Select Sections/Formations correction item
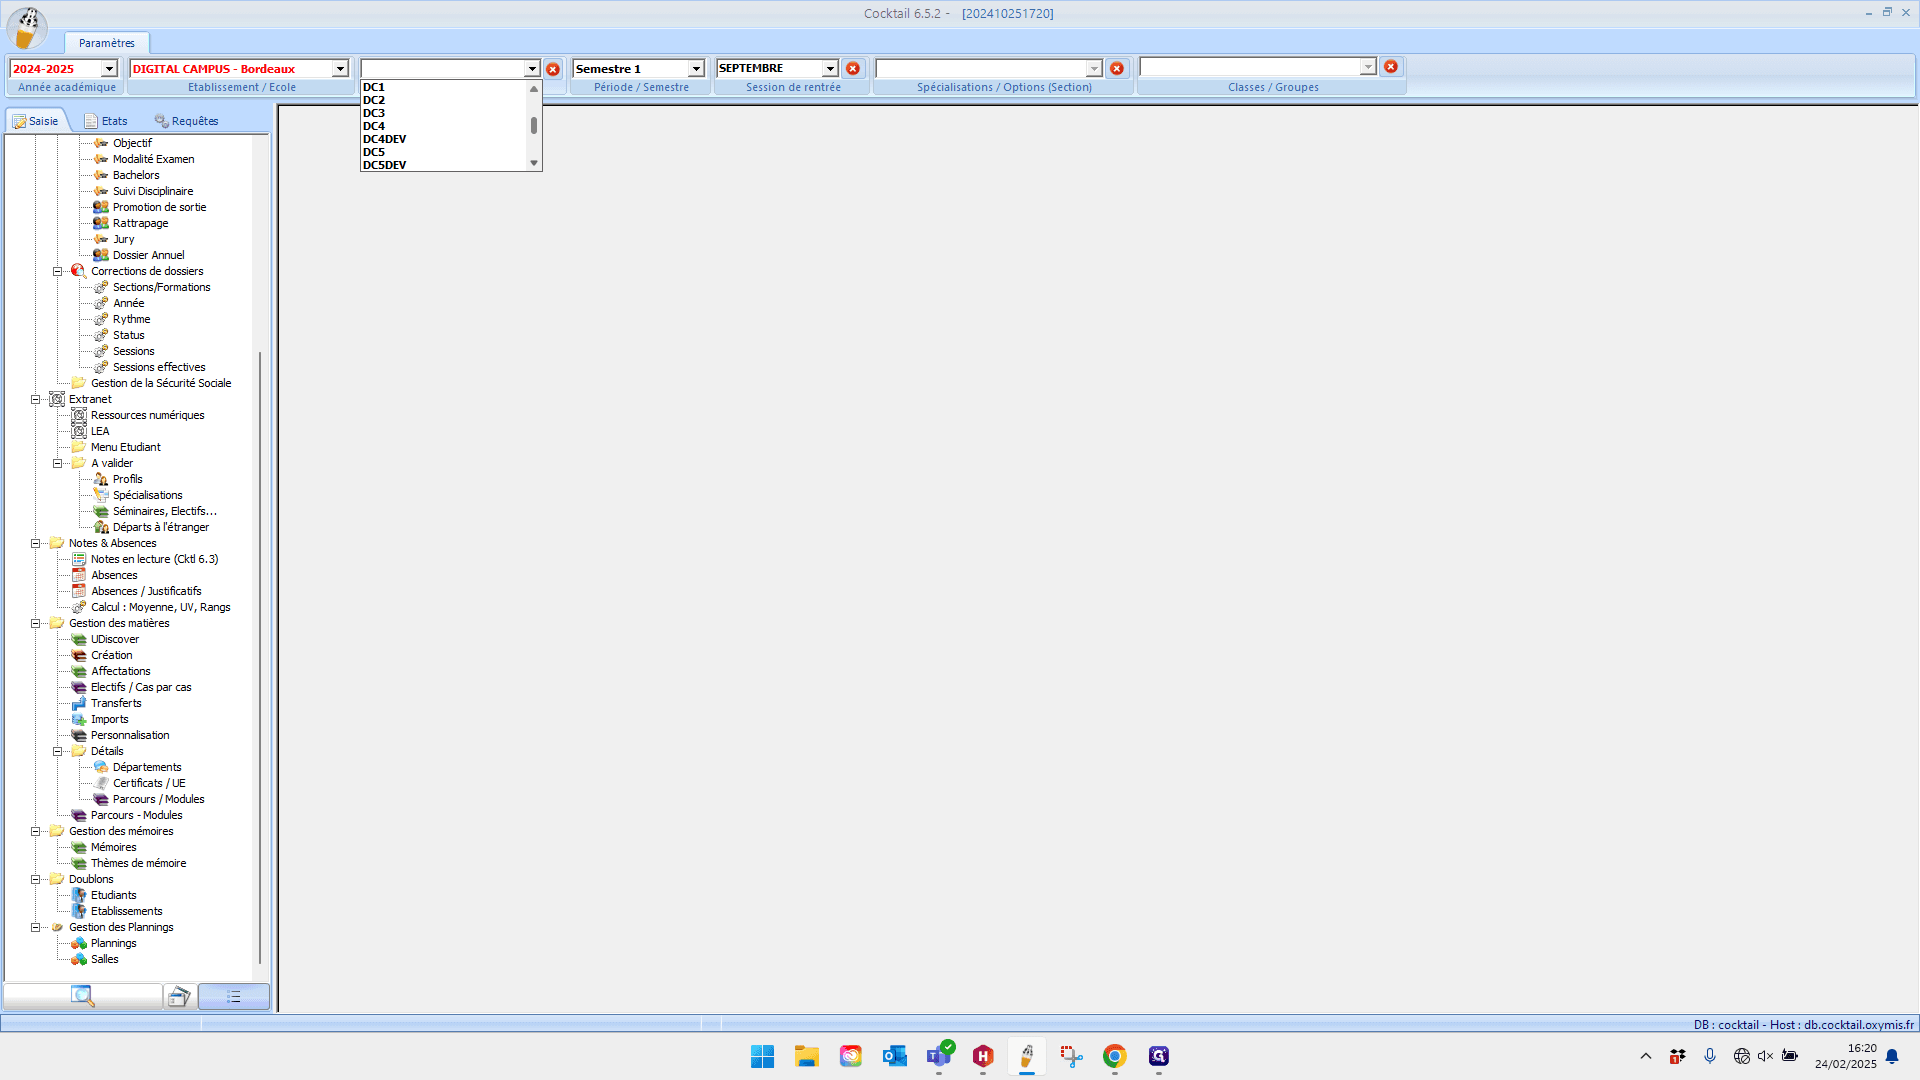The width and height of the screenshot is (1920, 1080). (x=161, y=287)
